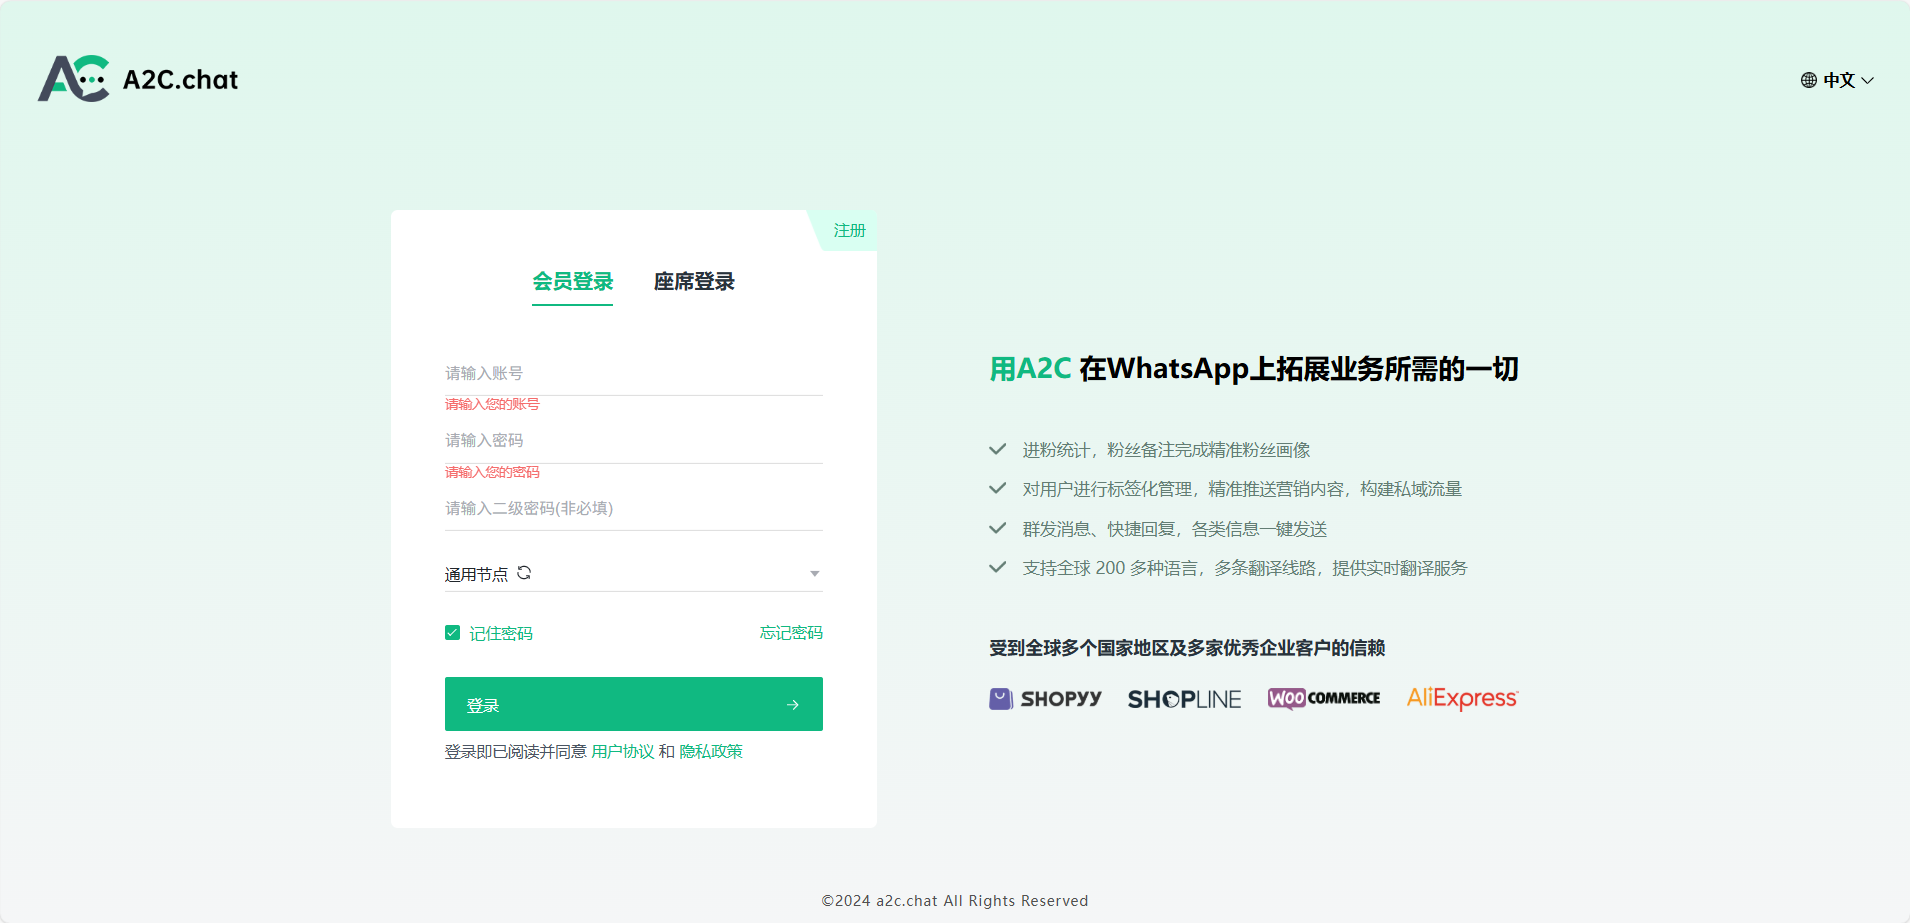Switch to the 会员登录 tab
This screenshot has height=923, width=1910.
coord(572,281)
